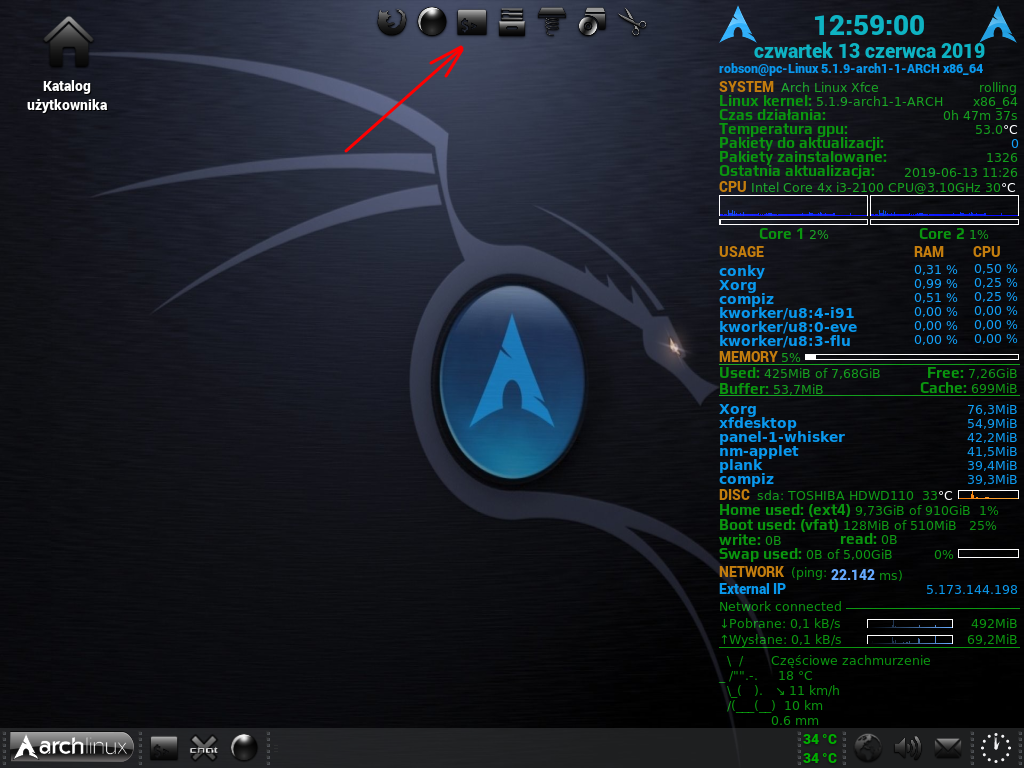The image size is (1024, 768).
Task: Click the black sphere in bottom panel
Action: (x=244, y=748)
